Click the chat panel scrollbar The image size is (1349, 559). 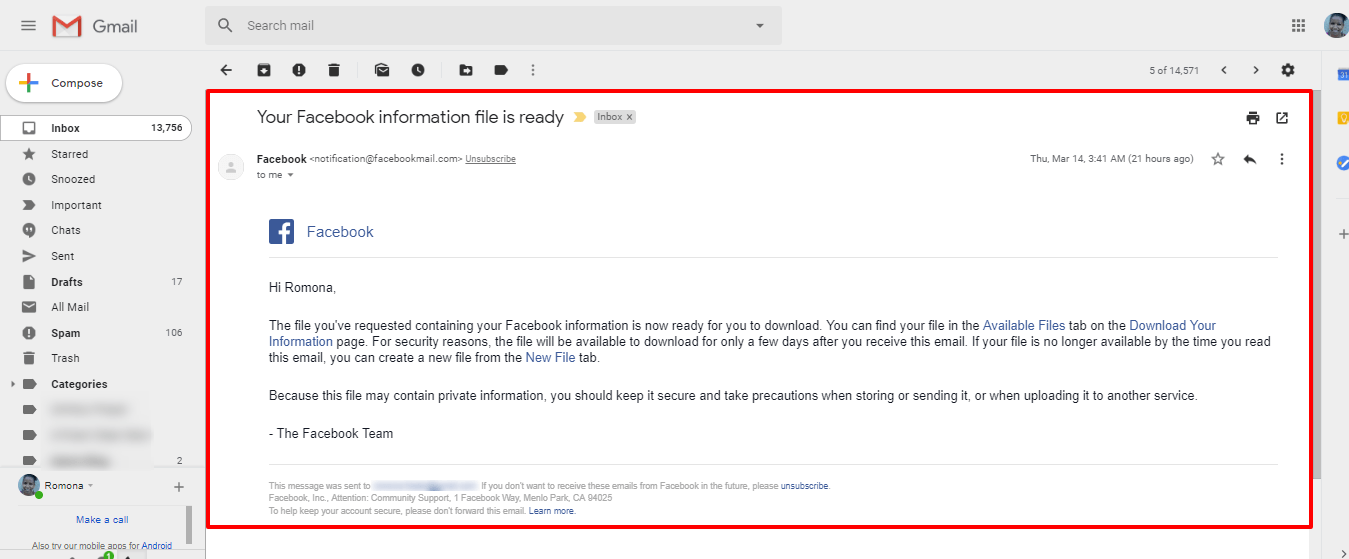coord(189,525)
